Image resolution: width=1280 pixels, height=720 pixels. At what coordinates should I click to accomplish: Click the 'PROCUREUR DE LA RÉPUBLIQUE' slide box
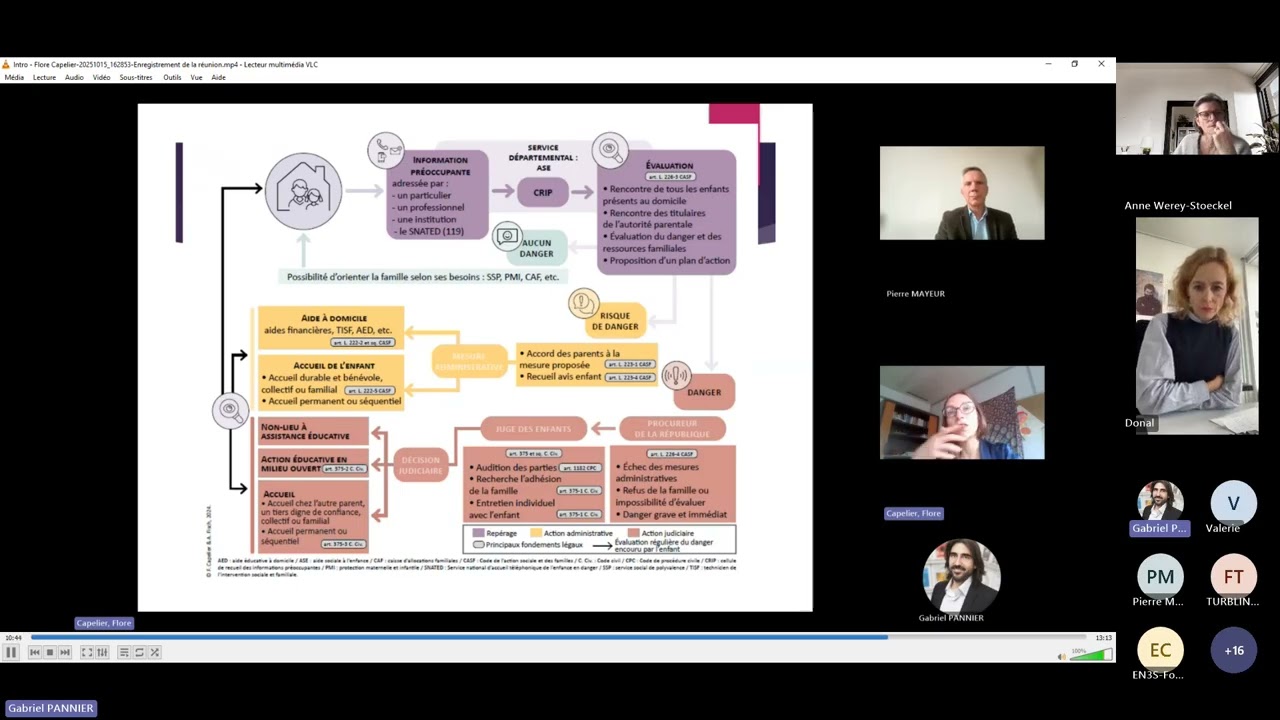tap(672, 429)
